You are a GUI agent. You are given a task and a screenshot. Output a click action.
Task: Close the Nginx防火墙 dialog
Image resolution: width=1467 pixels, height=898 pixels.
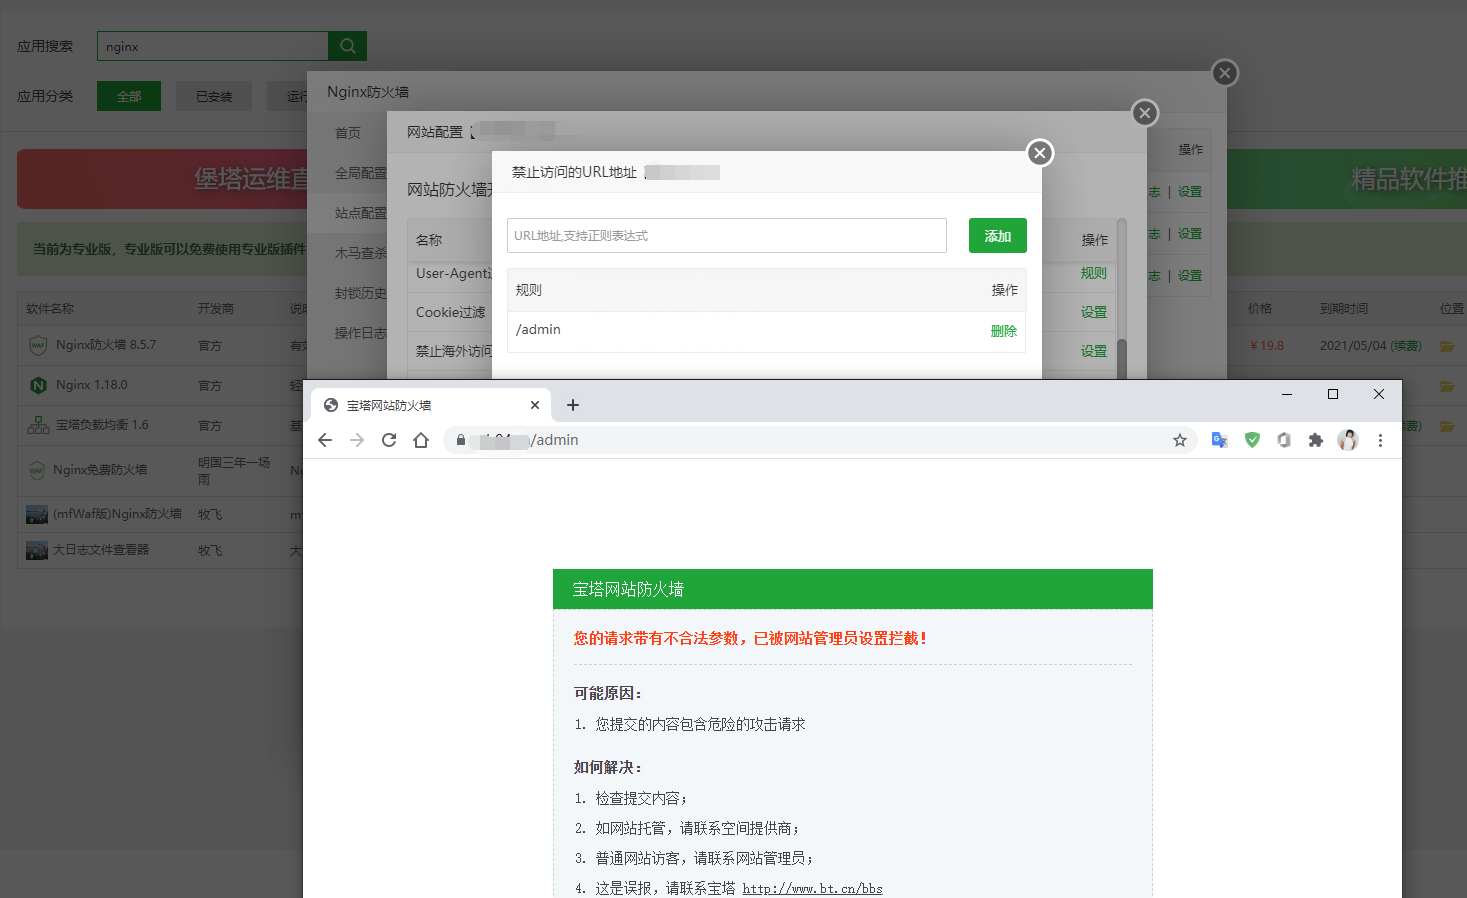click(x=1225, y=73)
